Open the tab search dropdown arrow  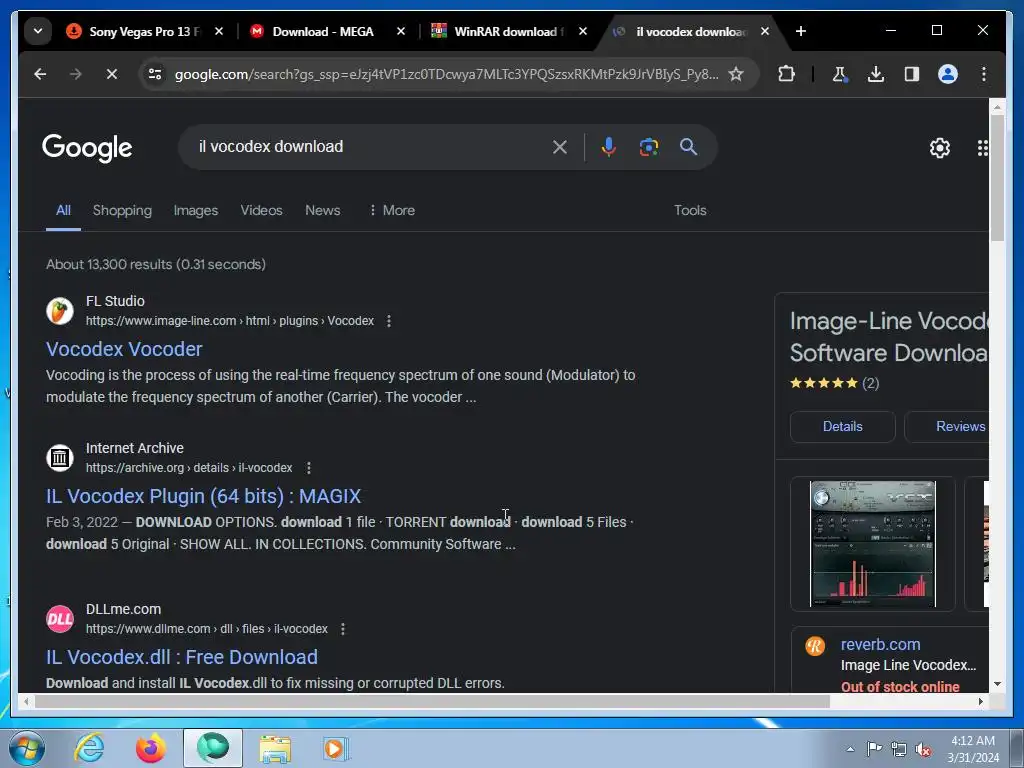click(x=38, y=31)
